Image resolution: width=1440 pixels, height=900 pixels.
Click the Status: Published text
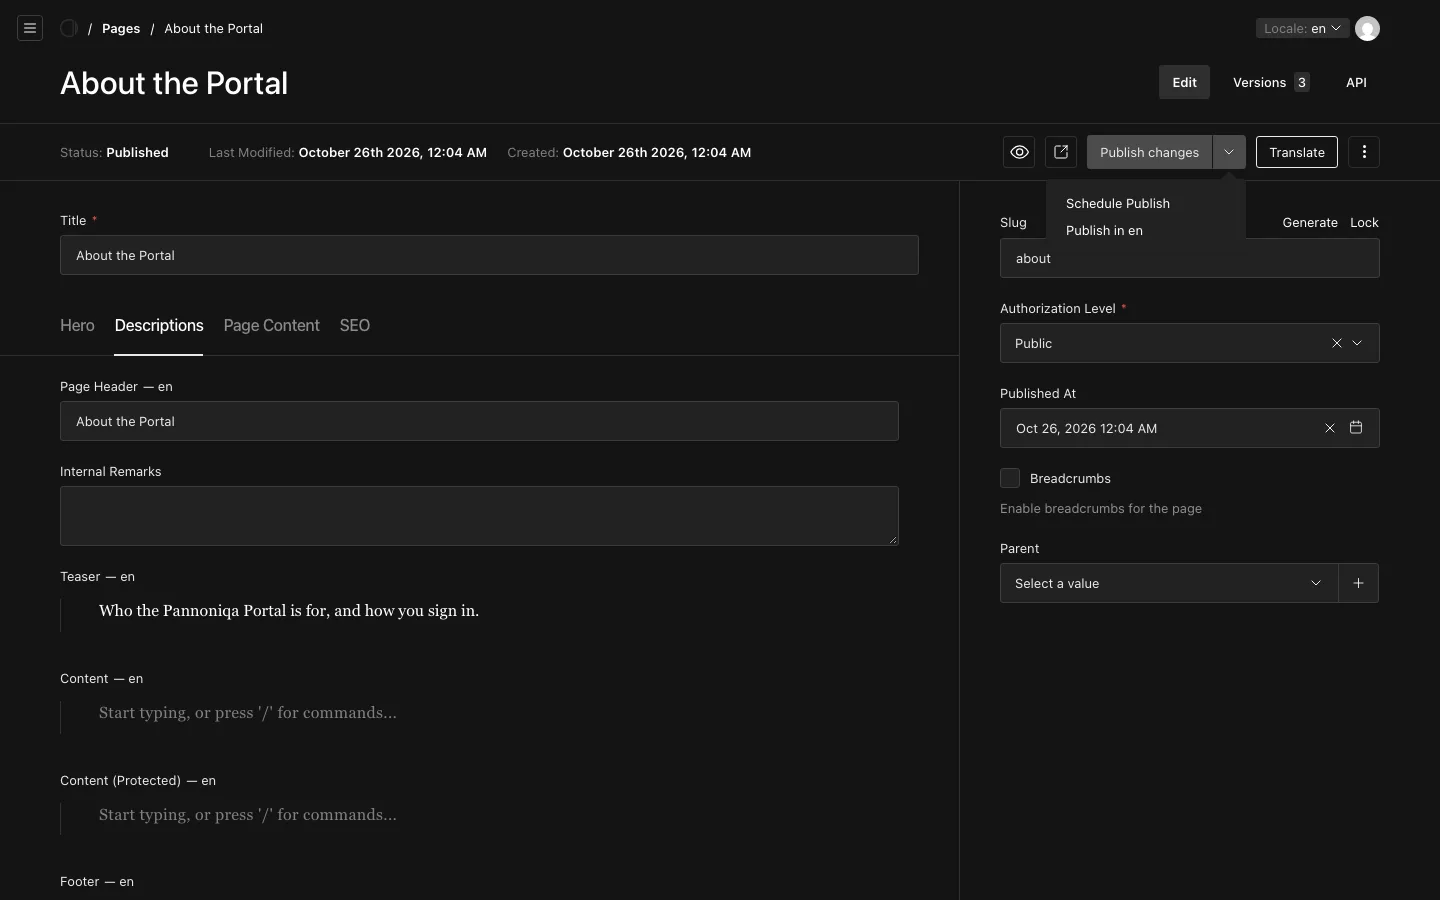click(x=114, y=152)
